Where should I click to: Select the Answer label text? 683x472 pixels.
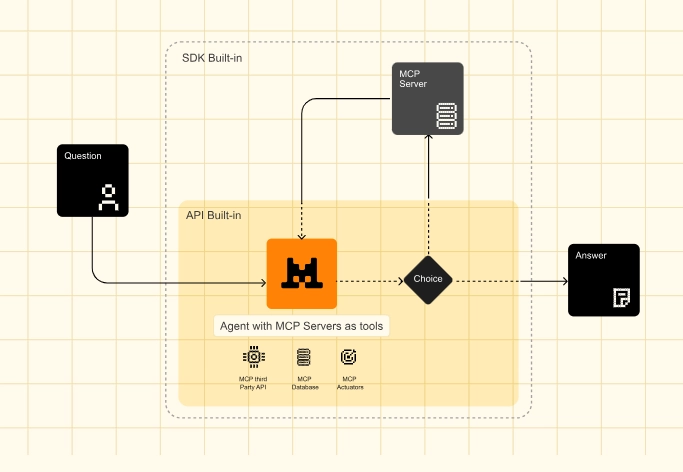point(591,256)
